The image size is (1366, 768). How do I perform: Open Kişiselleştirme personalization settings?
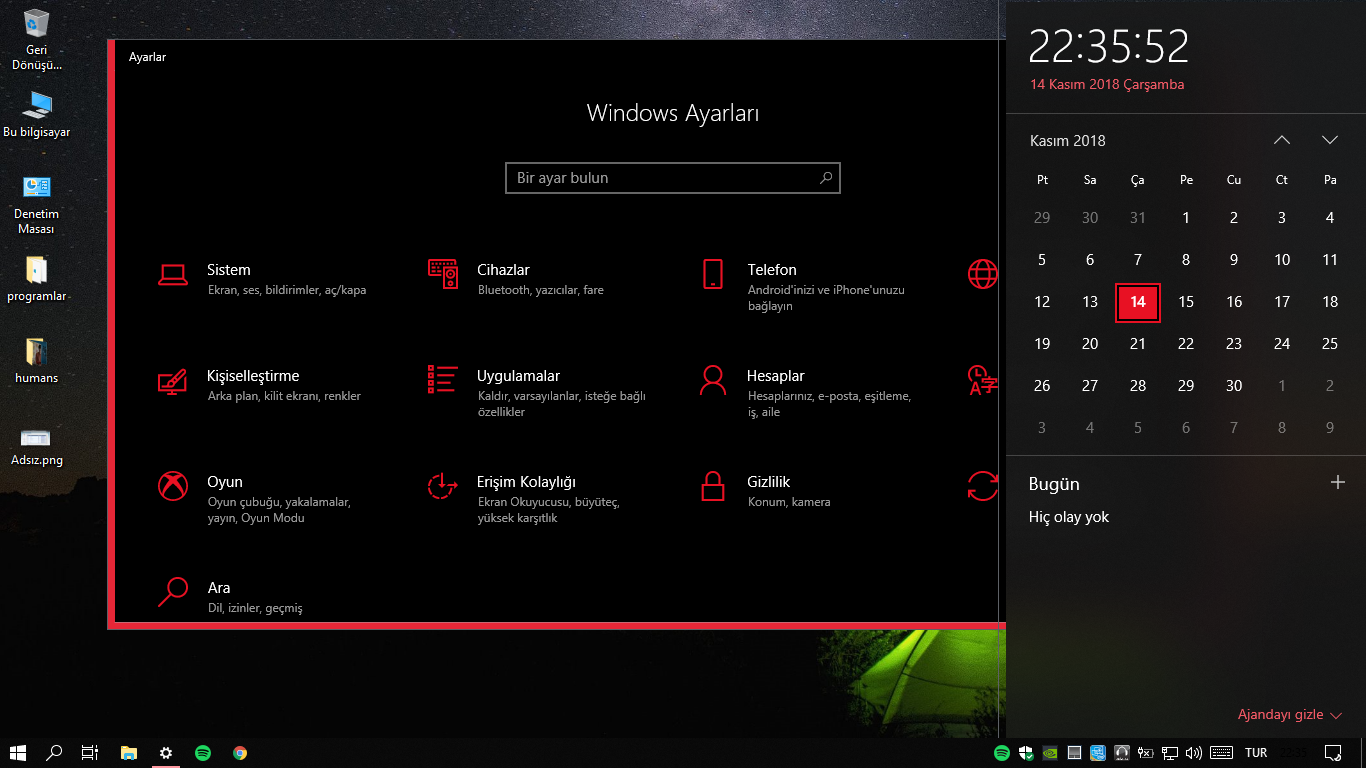point(260,385)
